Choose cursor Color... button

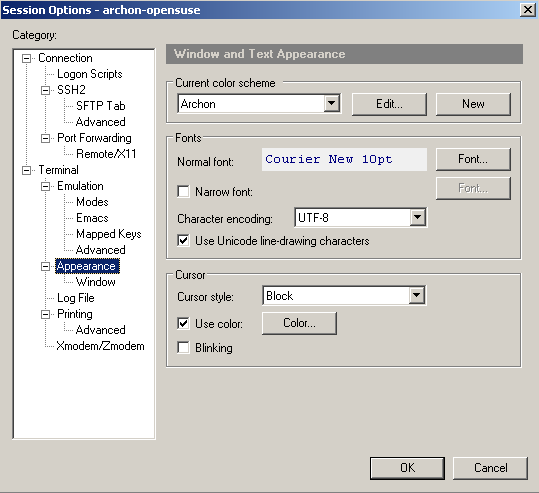point(299,323)
